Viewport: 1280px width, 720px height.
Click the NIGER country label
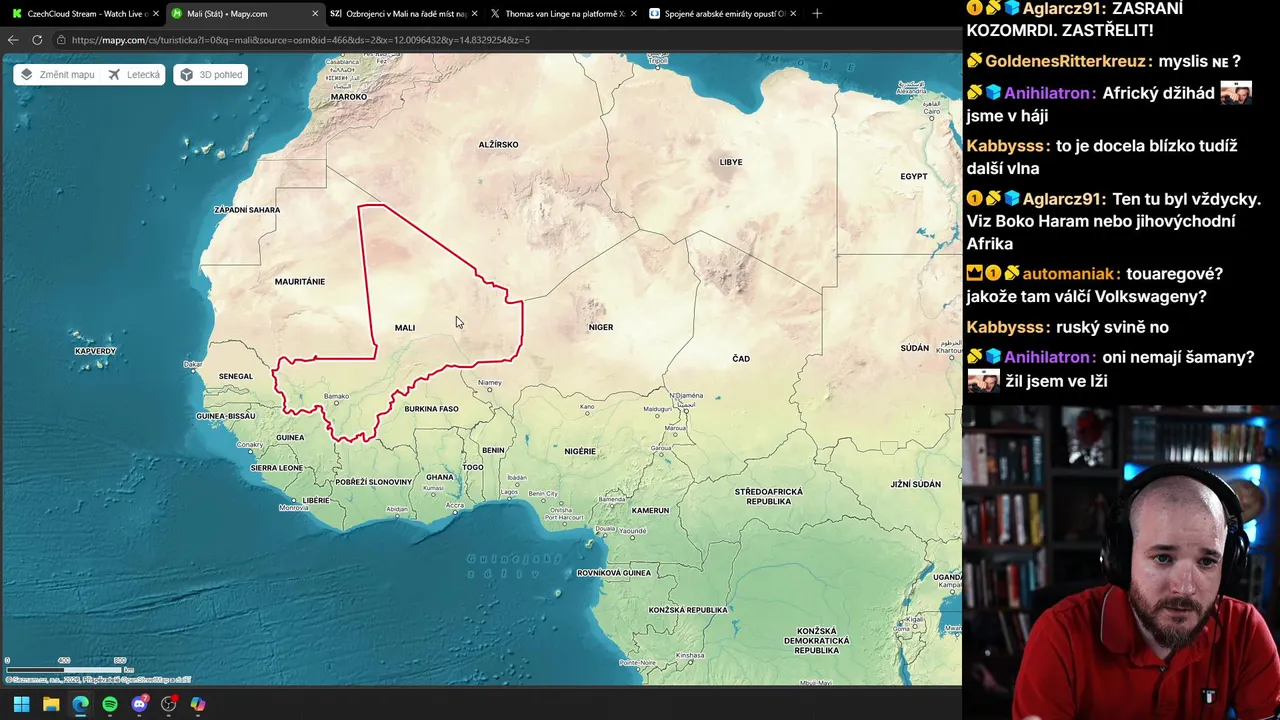pyautogui.click(x=601, y=327)
